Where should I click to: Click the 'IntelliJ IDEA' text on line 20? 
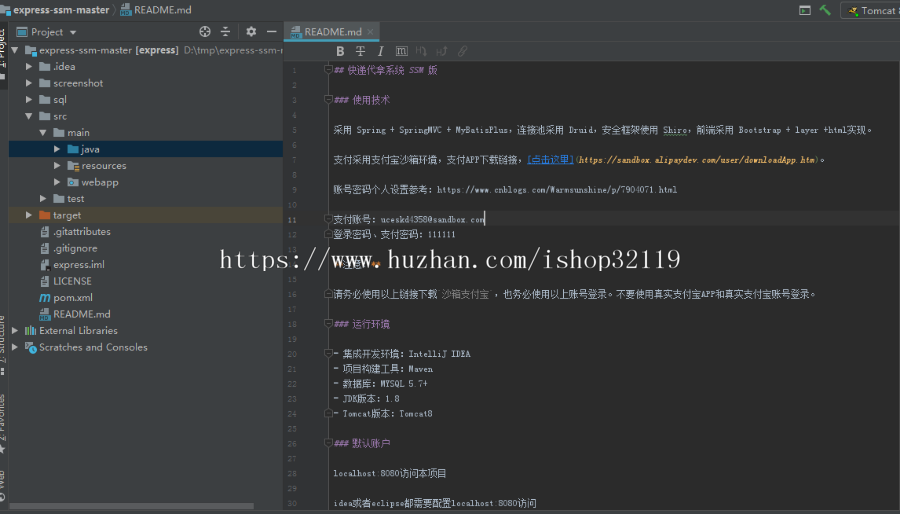[x=439, y=354]
